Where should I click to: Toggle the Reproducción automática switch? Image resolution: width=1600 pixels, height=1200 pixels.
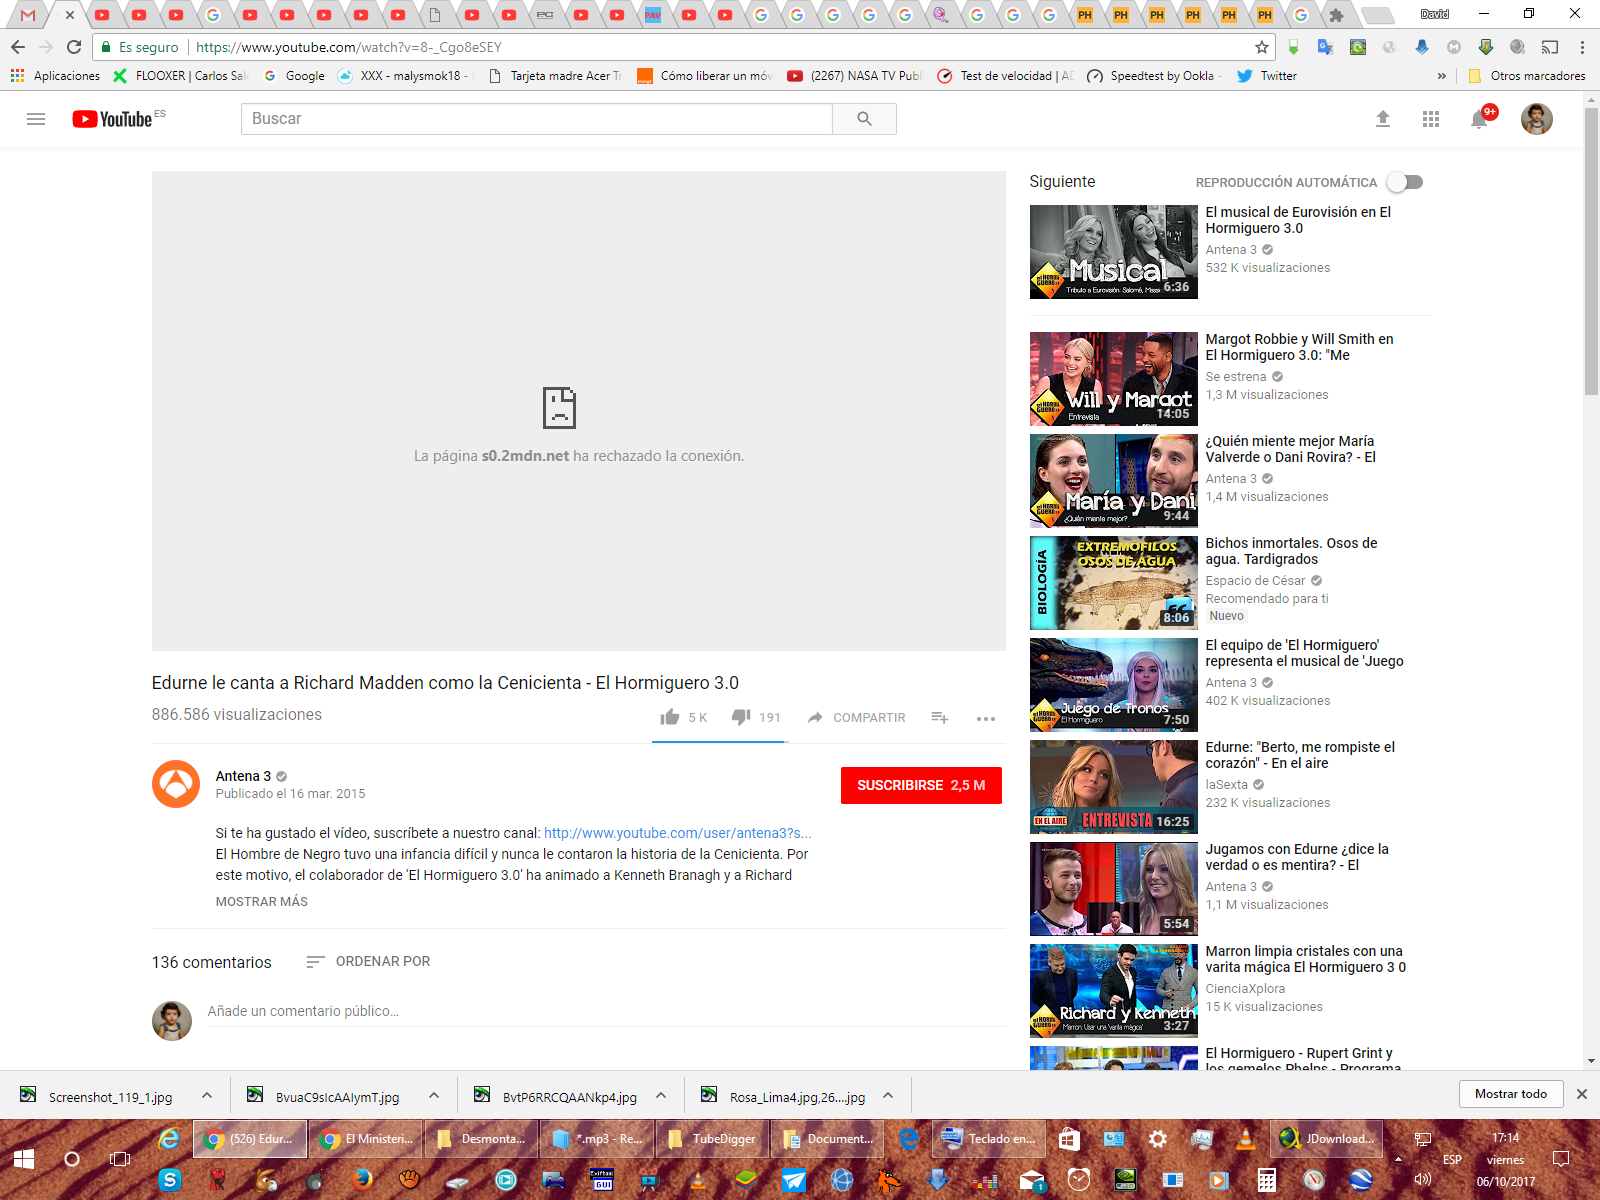coord(1405,182)
